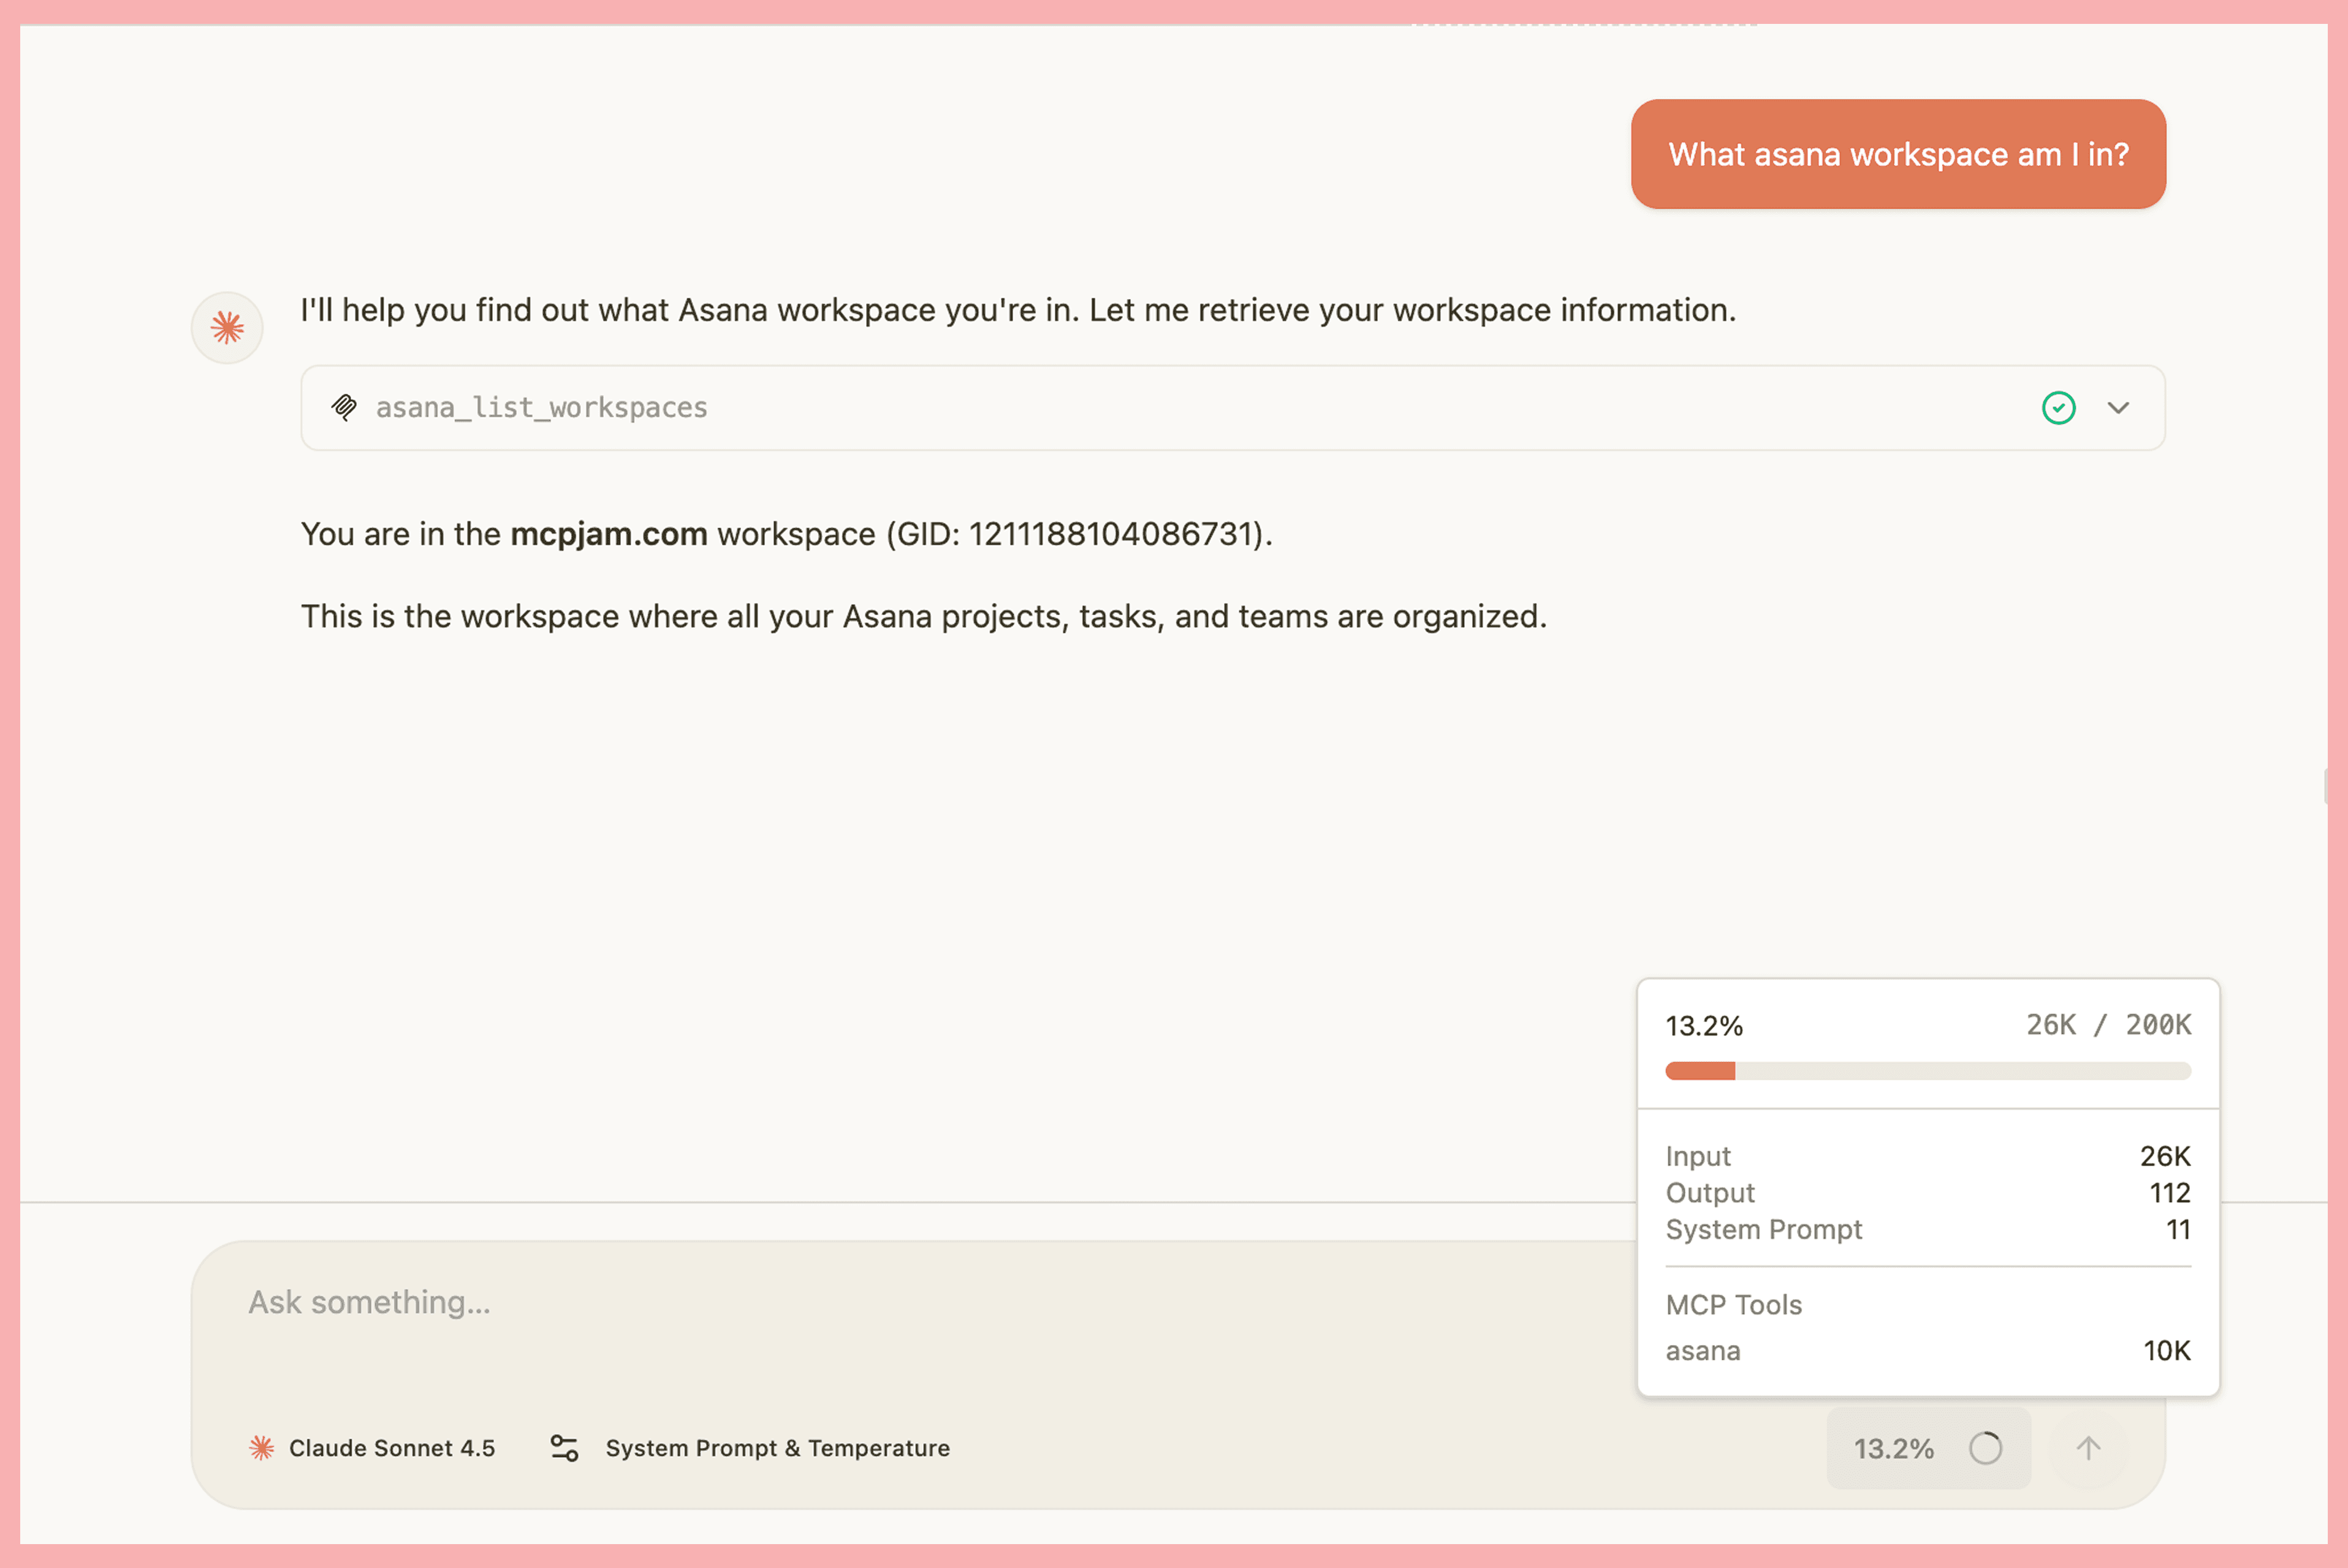Click the 'What asana workspace am I in?' bubble

(x=1897, y=154)
